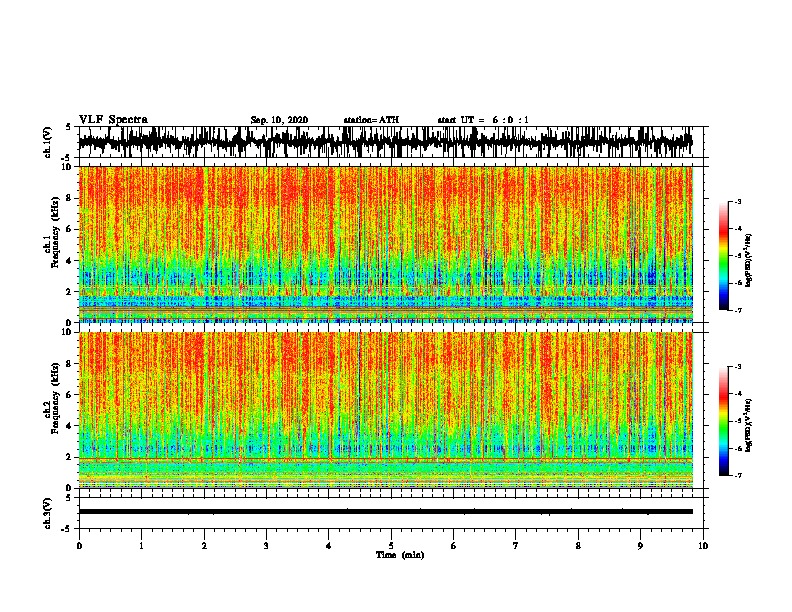Viewport: 792px width, 612px height.
Task: Click inside the ch.1 voltage waveform panel
Action: pyautogui.click(x=391, y=142)
